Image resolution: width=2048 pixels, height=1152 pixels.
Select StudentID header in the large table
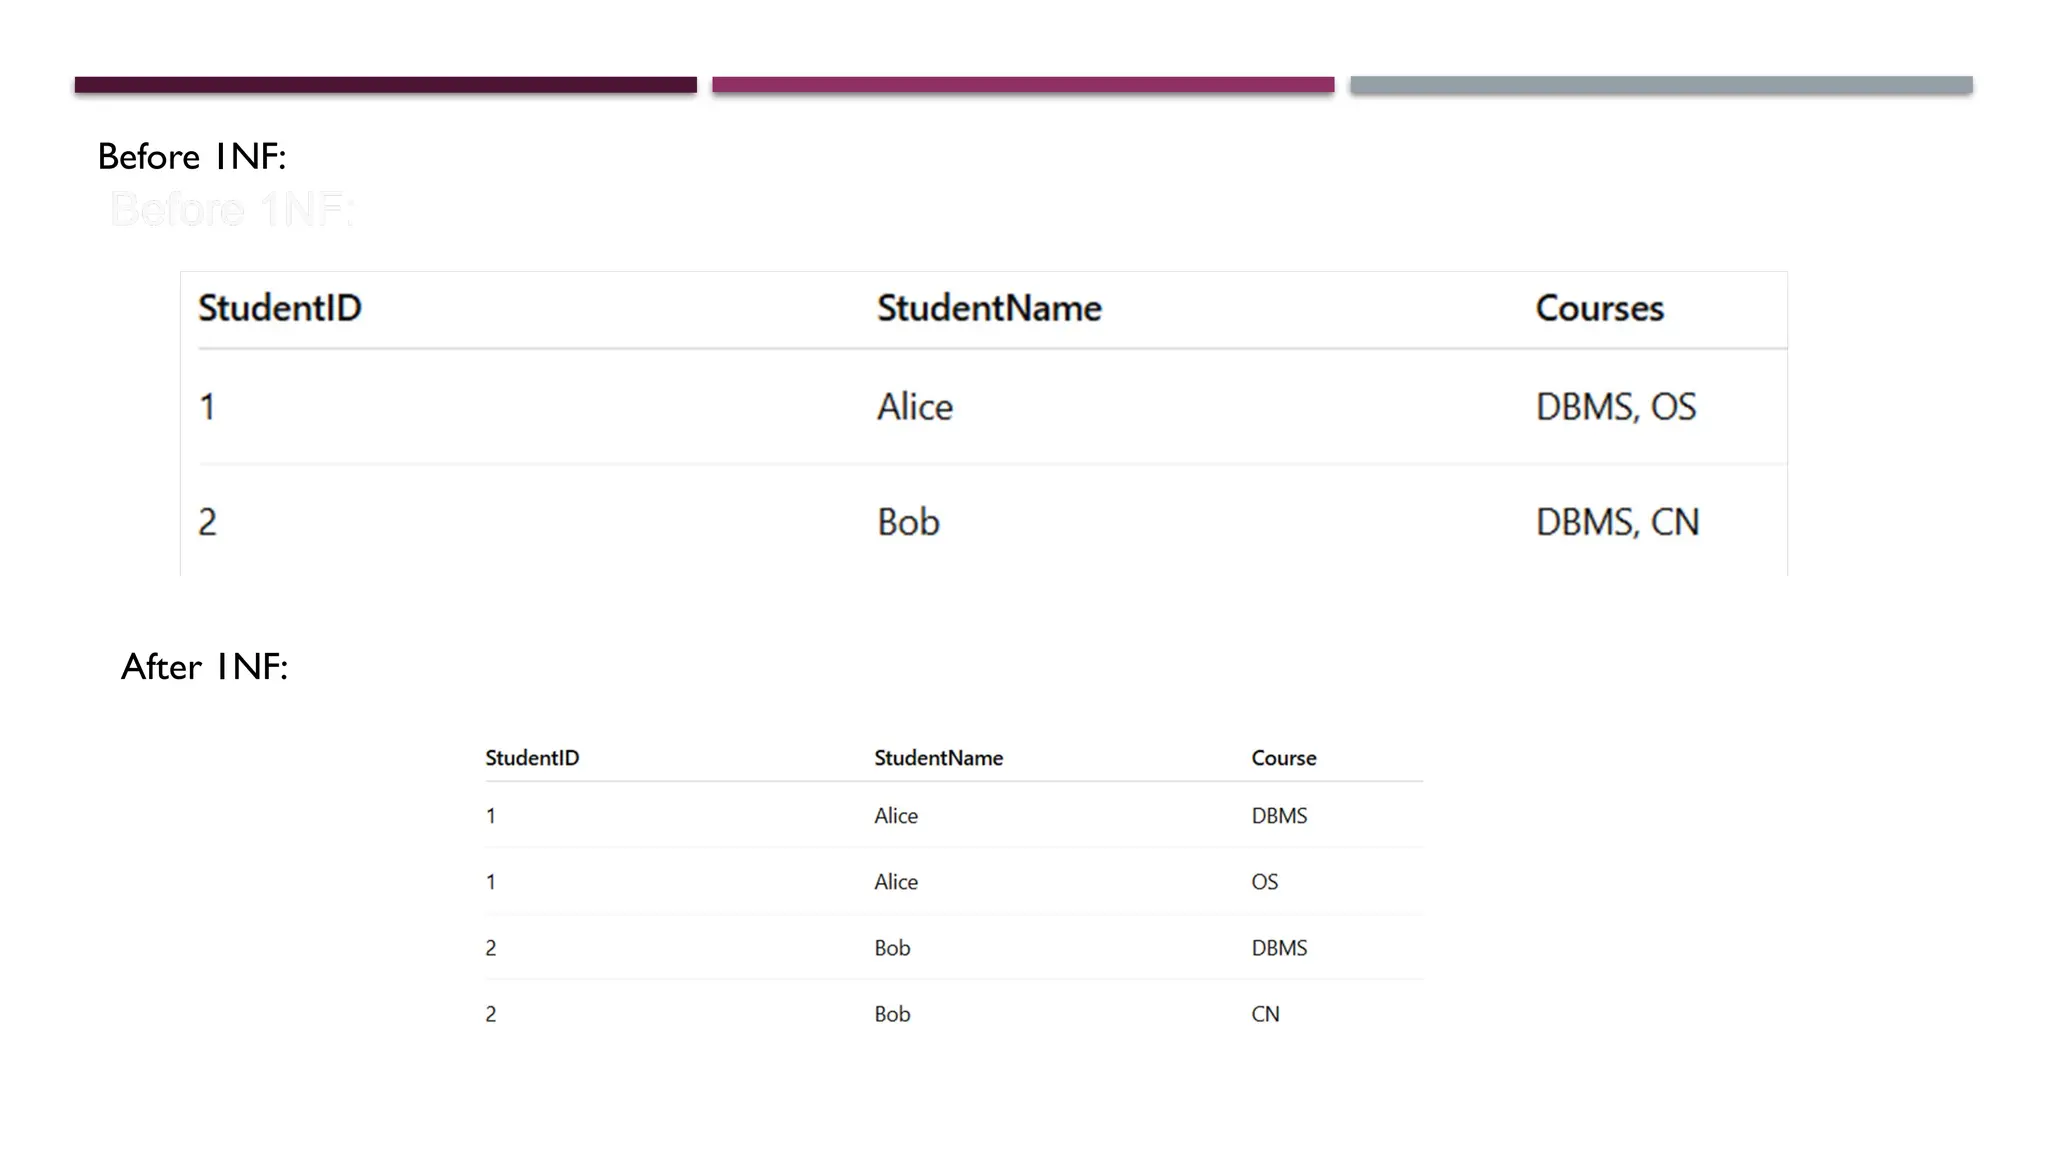click(x=280, y=308)
